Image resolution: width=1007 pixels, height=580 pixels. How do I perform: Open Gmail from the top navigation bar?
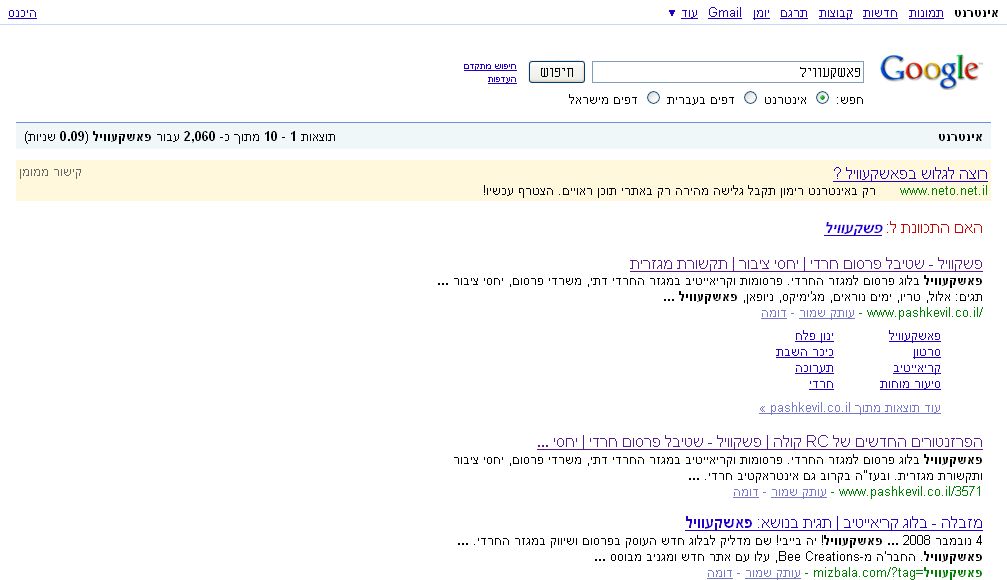point(724,13)
